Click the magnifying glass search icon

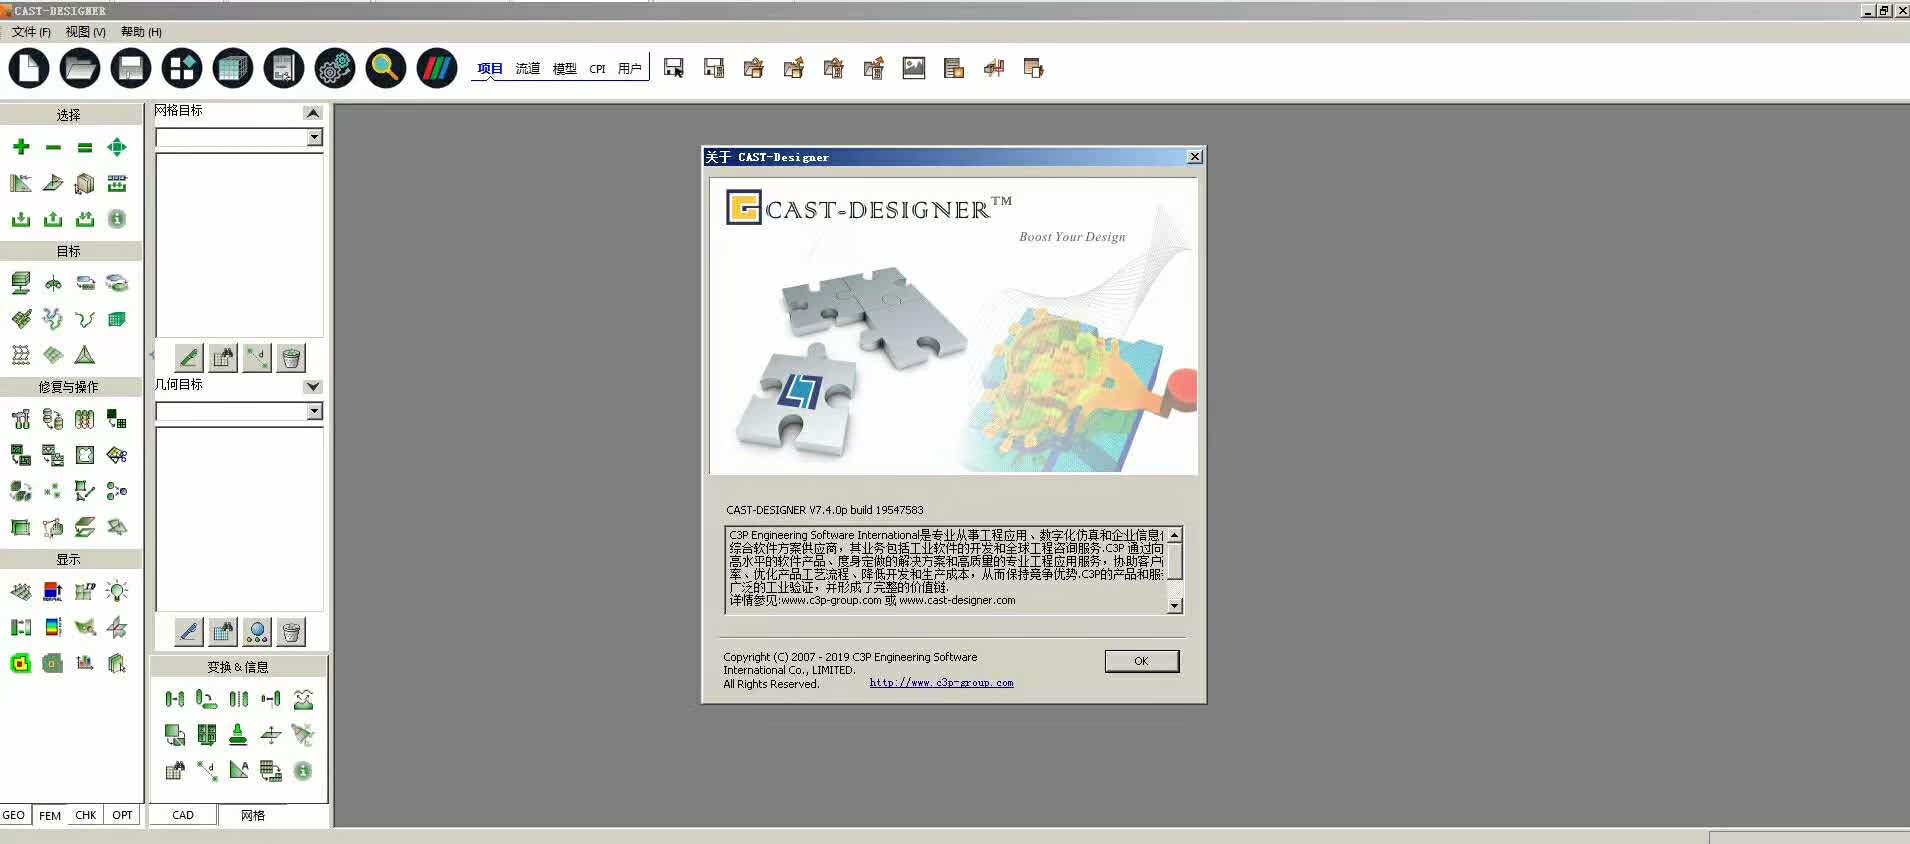tap(386, 68)
